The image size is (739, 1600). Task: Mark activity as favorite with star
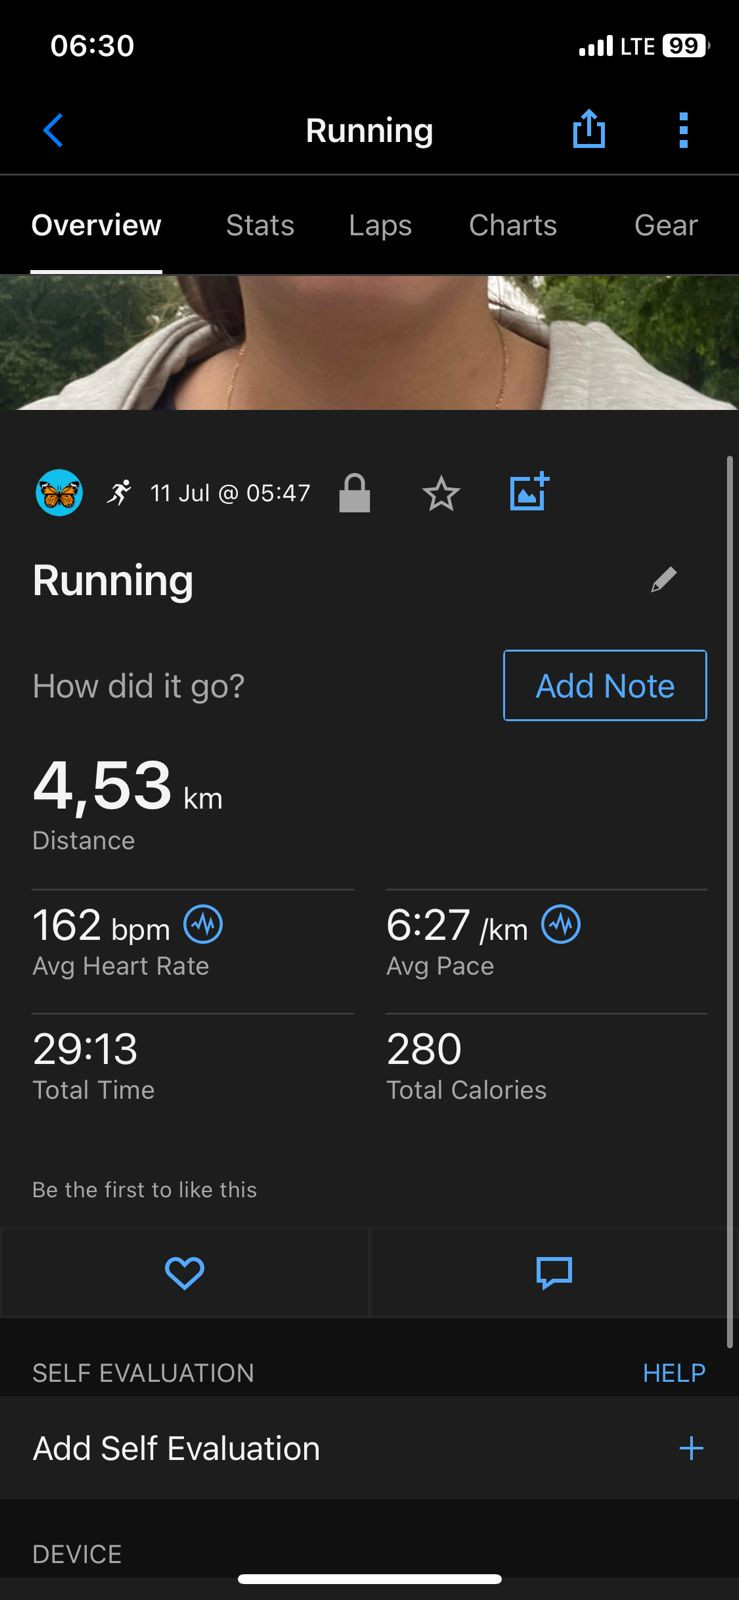click(441, 494)
